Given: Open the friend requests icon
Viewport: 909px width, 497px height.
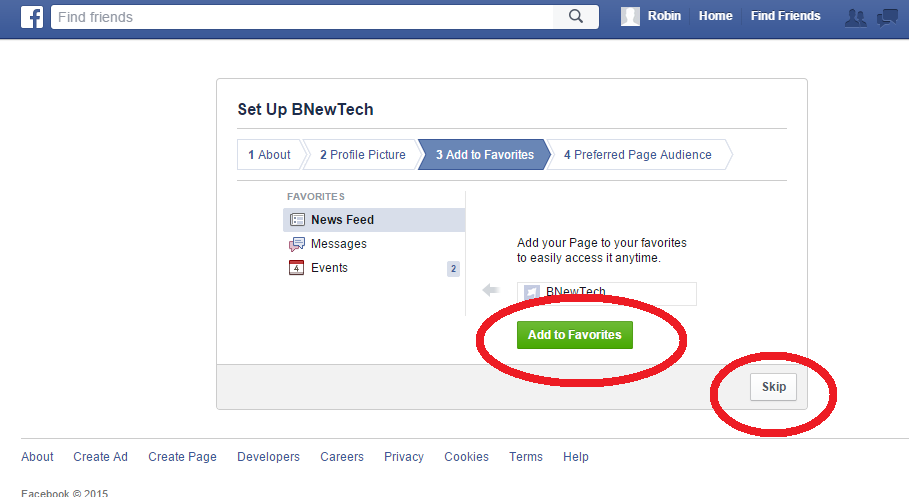Looking at the screenshot, I should [856, 17].
